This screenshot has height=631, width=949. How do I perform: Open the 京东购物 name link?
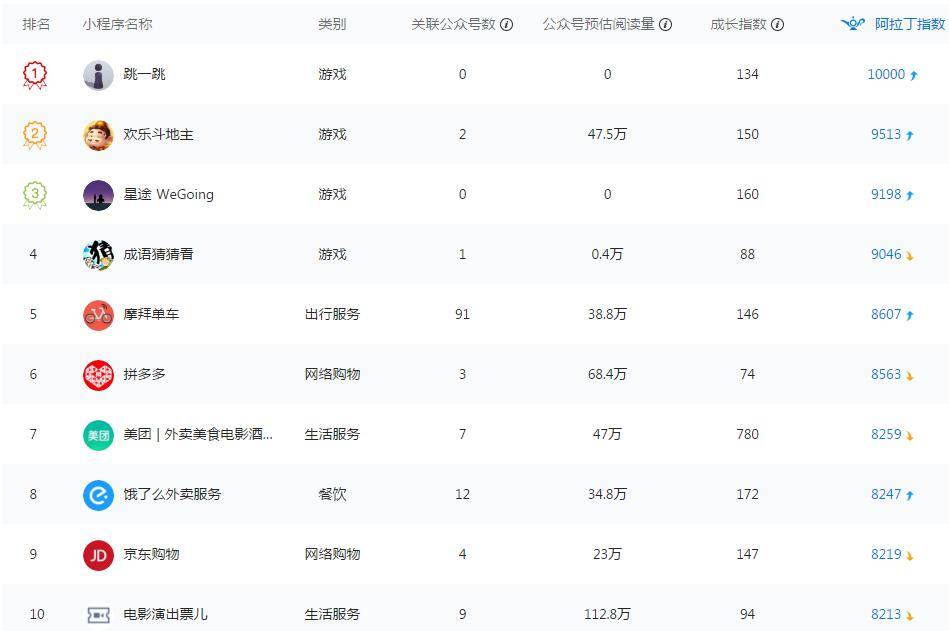point(151,554)
